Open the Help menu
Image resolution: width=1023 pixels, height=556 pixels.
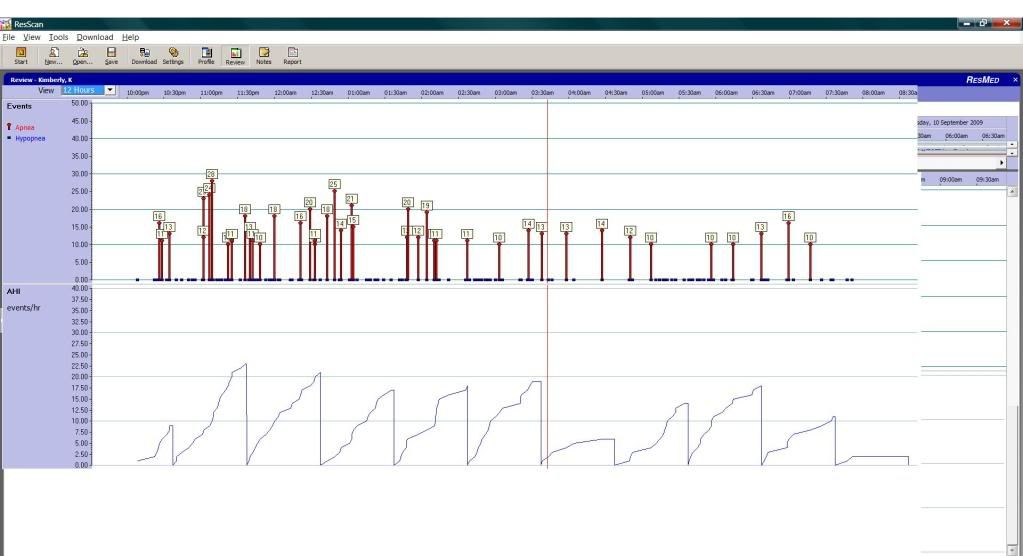[130, 37]
